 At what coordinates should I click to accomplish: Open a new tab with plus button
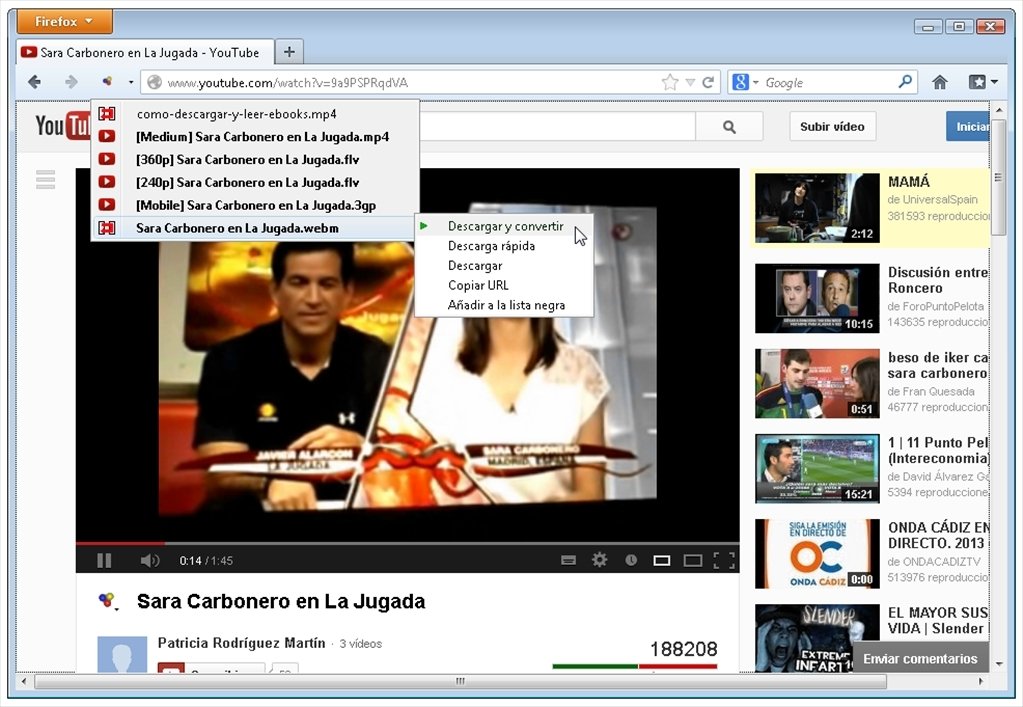(289, 52)
